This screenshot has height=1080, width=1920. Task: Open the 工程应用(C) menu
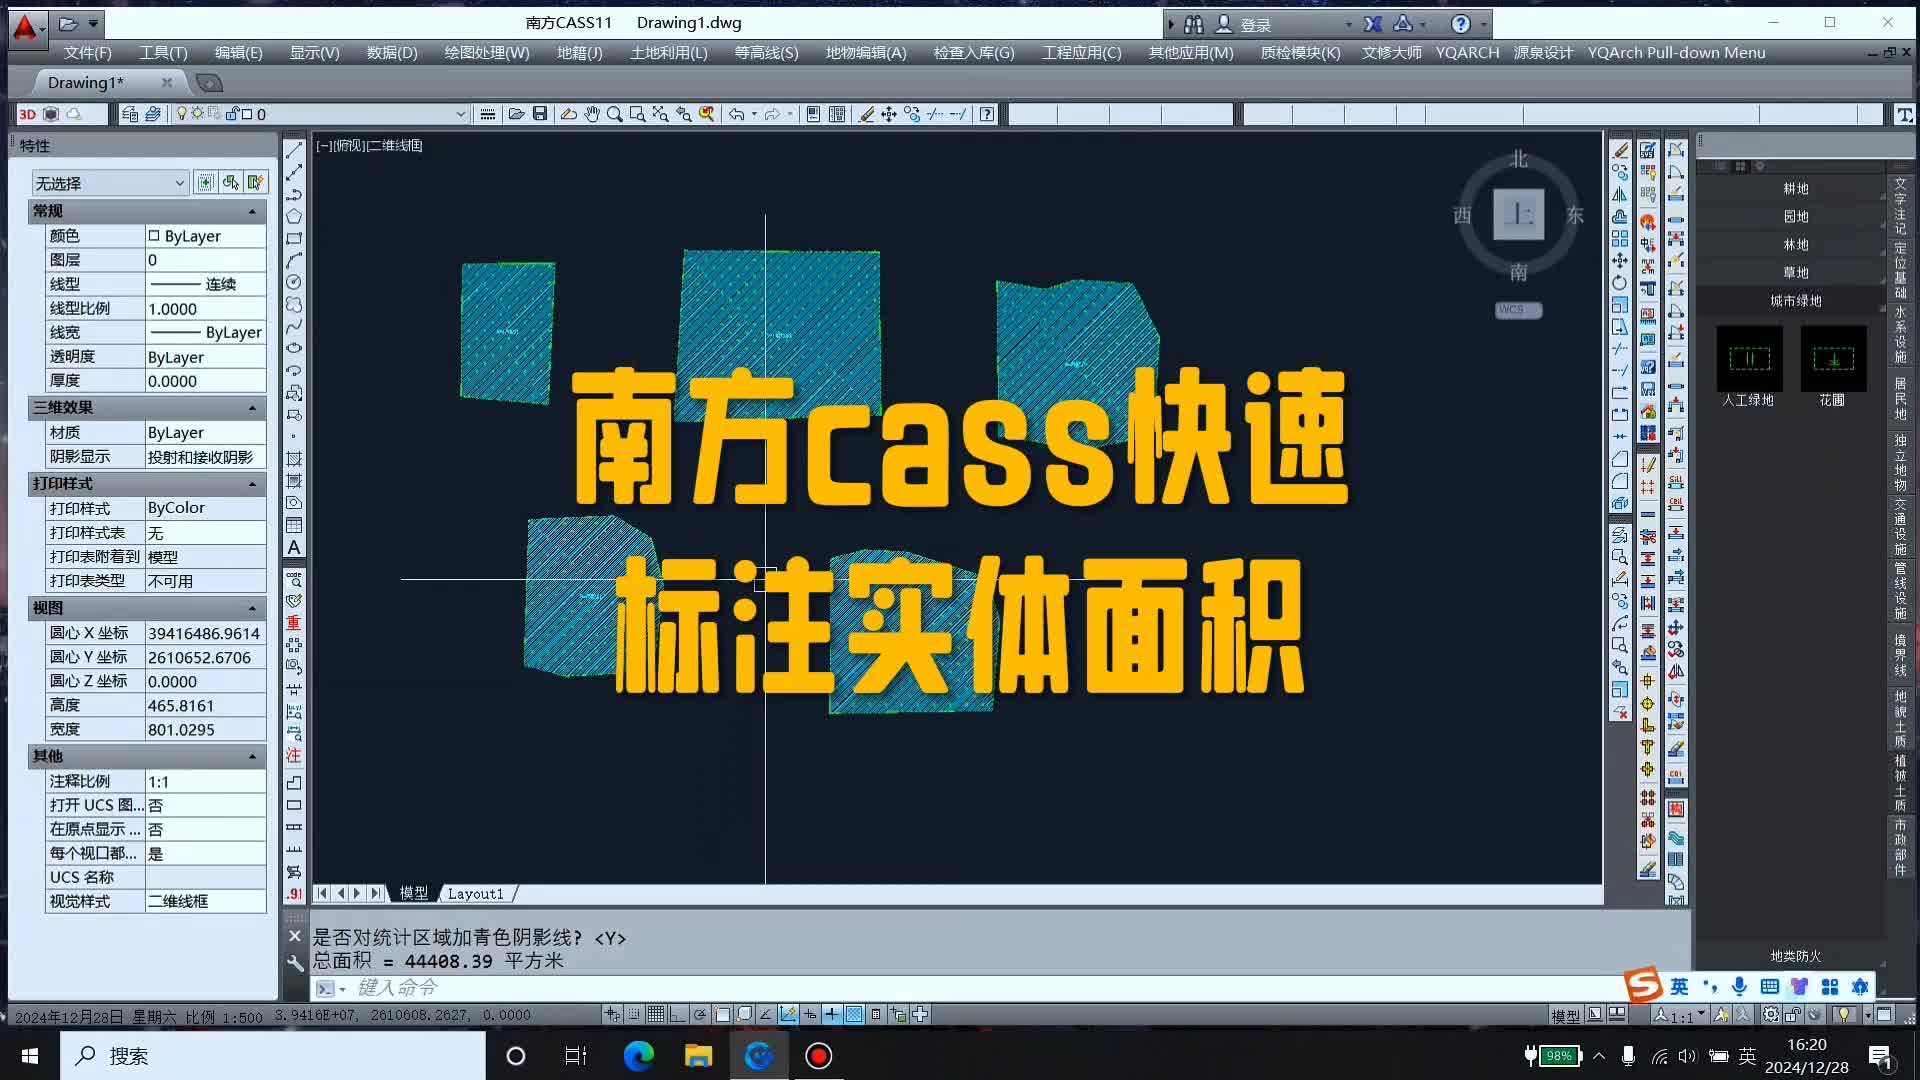[1081, 52]
